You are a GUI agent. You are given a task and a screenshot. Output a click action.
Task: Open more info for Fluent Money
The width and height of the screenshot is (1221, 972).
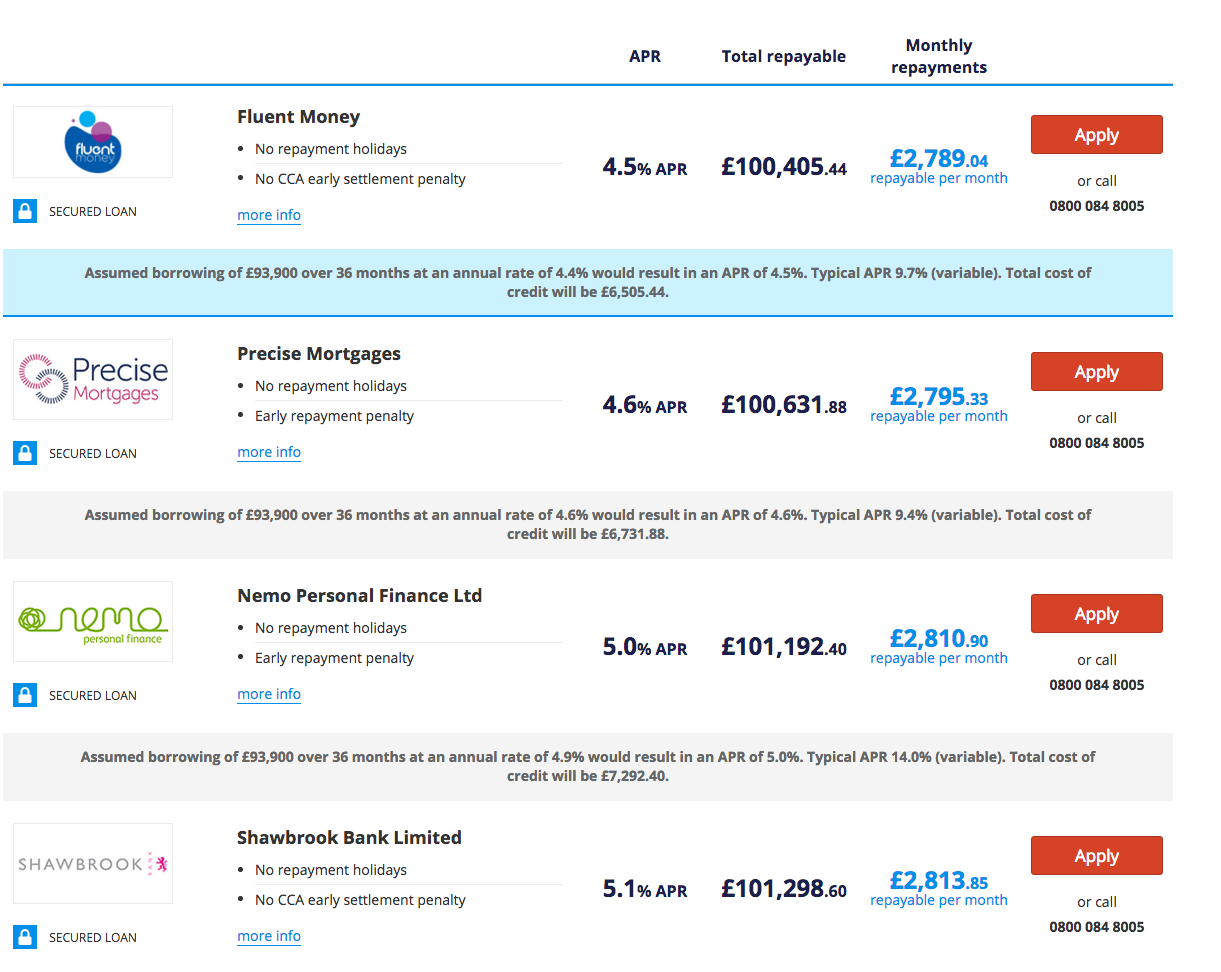tap(269, 215)
